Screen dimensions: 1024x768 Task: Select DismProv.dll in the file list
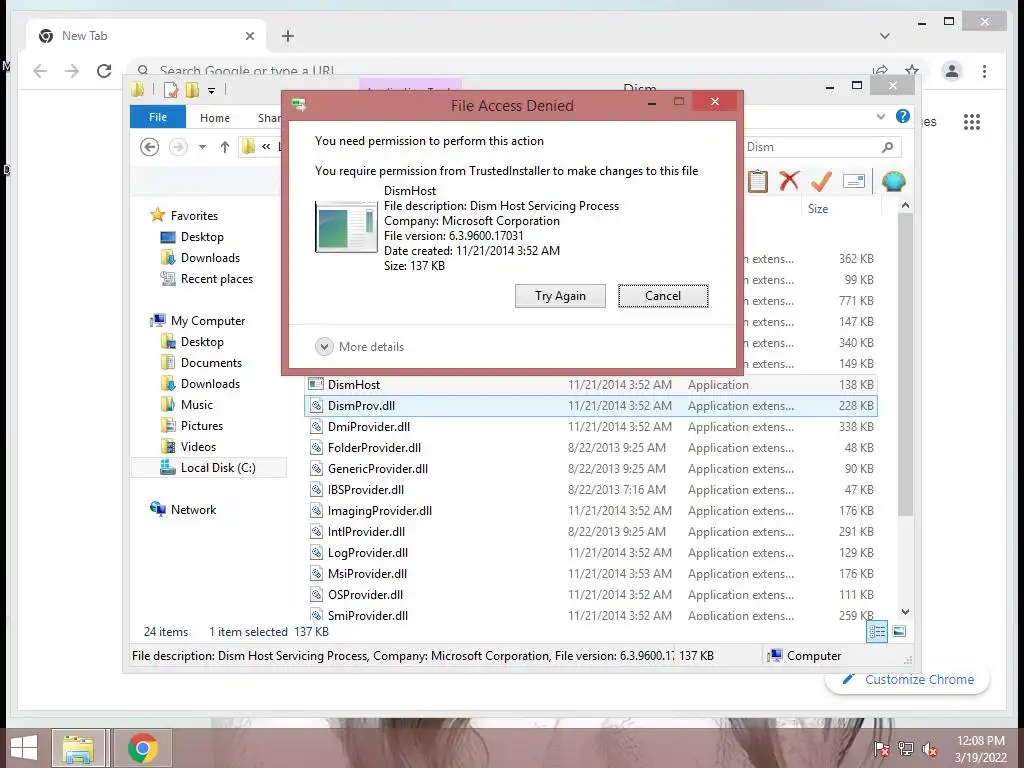(x=591, y=406)
